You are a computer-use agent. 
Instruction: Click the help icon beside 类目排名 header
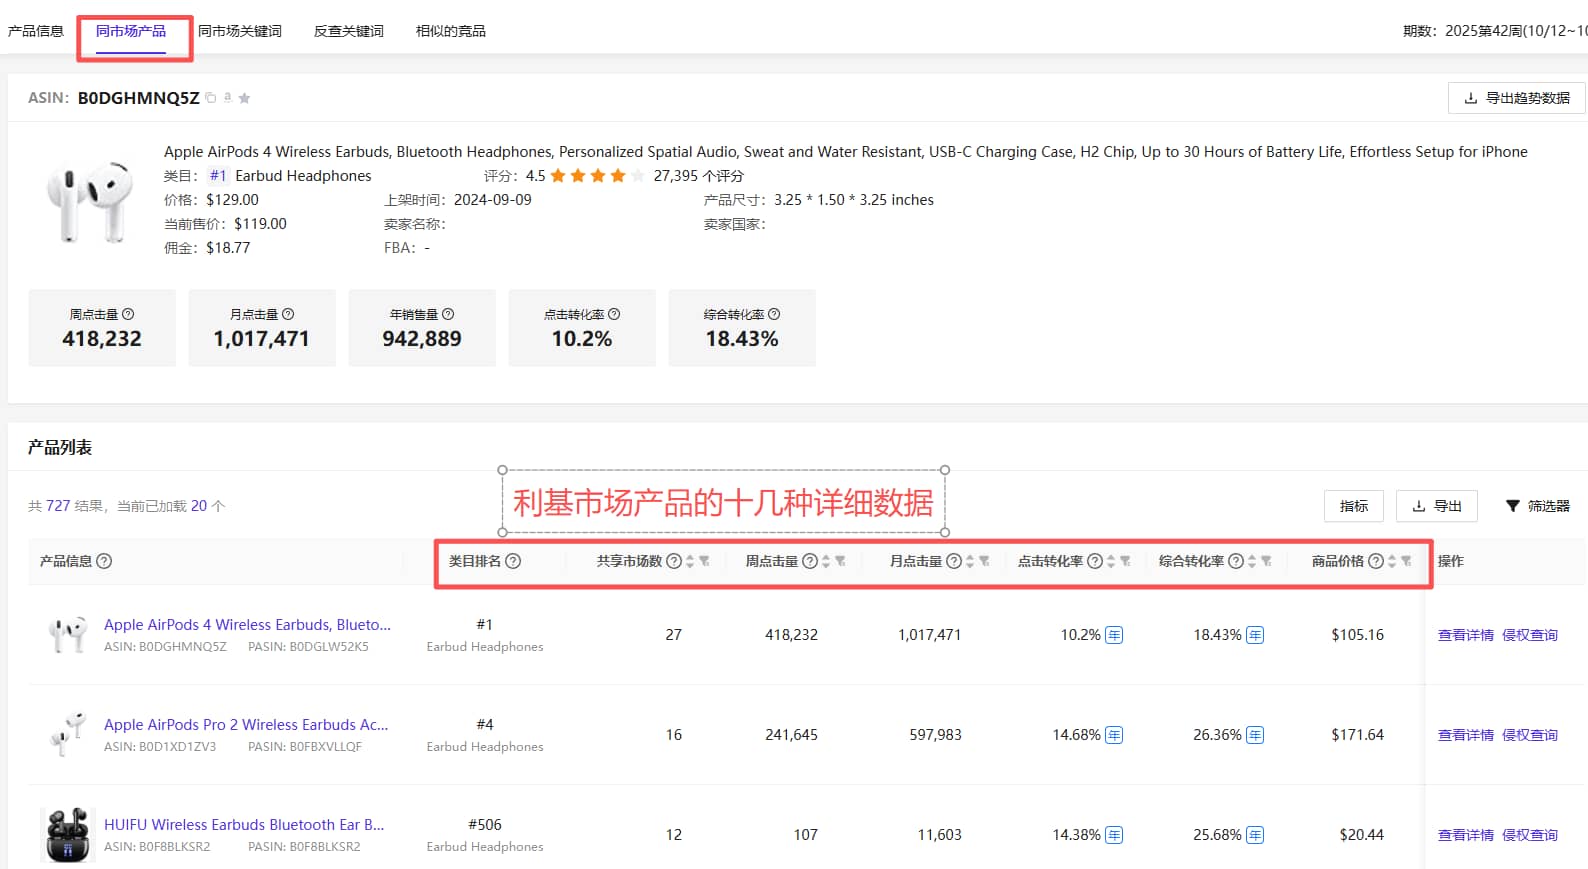513,561
